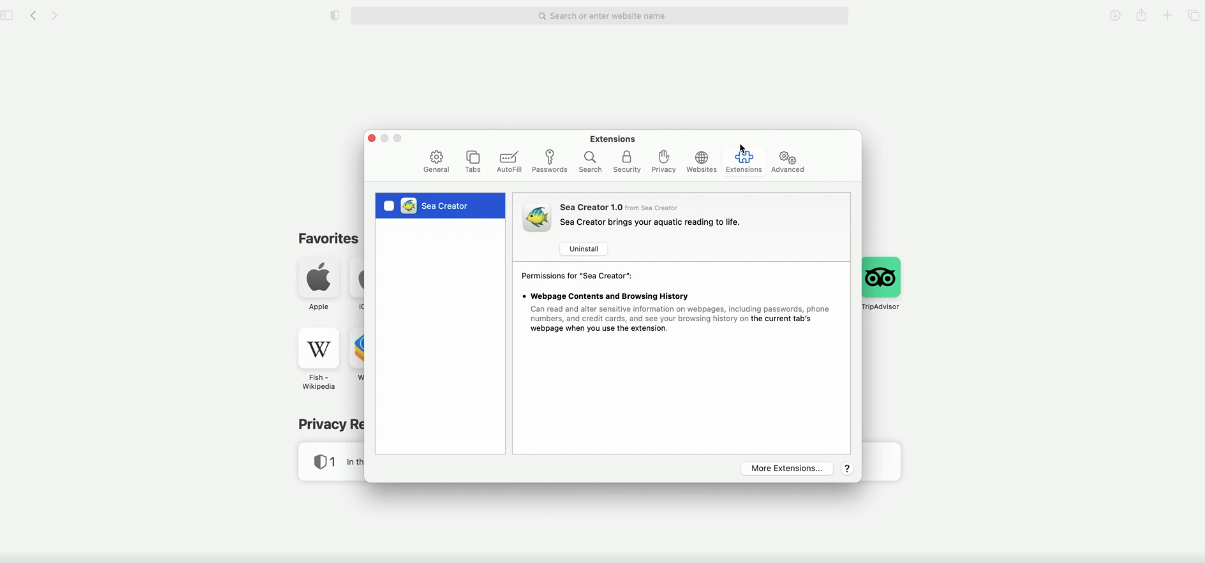Open the General preferences tab
This screenshot has width=1205, height=563.
click(x=436, y=162)
